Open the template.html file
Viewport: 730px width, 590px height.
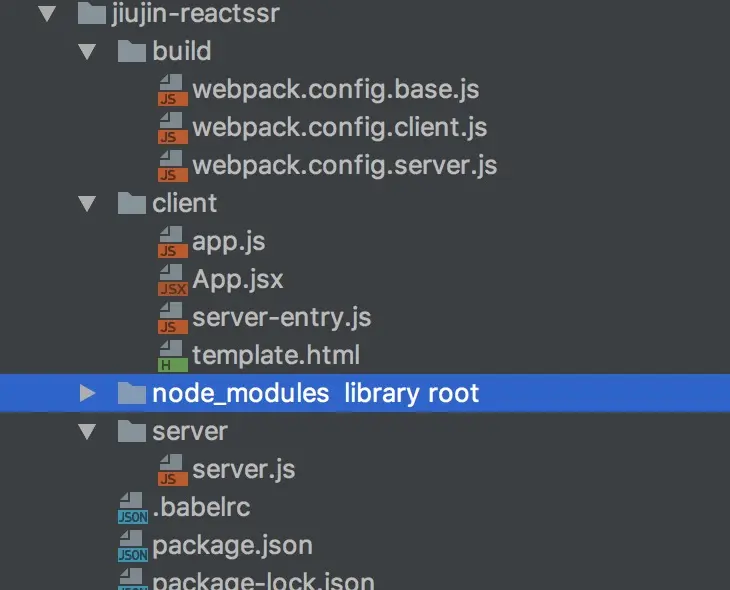(x=276, y=355)
